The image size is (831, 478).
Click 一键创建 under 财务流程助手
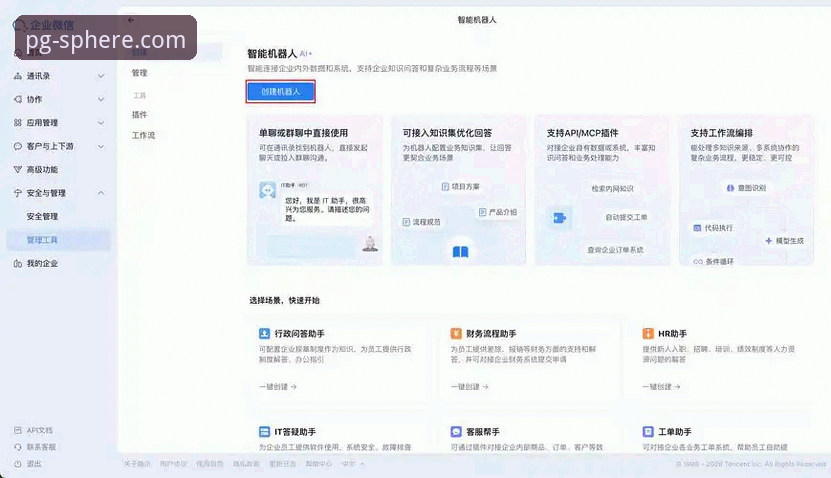tap(470, 387)
